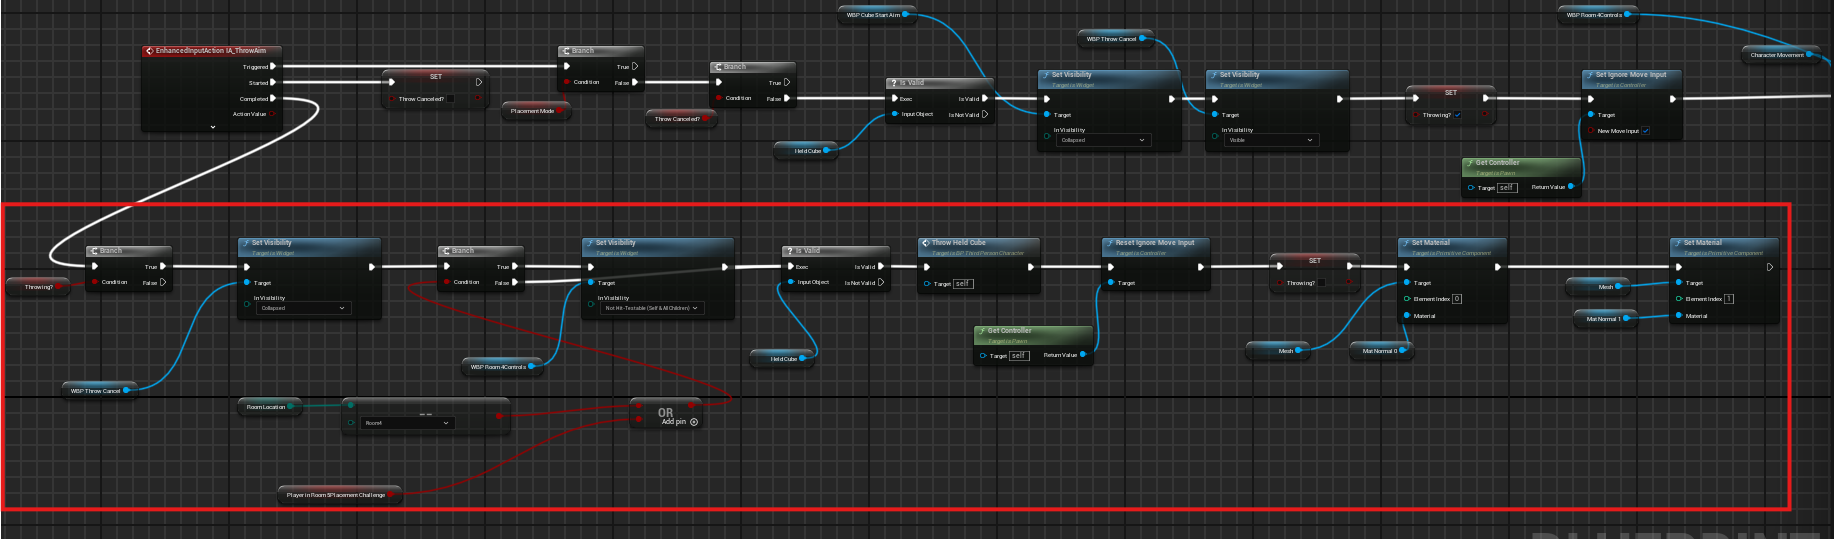The image size is (1834, 539).
Task: Click the Element Index 0 input field
Action: click(1457, 299)
